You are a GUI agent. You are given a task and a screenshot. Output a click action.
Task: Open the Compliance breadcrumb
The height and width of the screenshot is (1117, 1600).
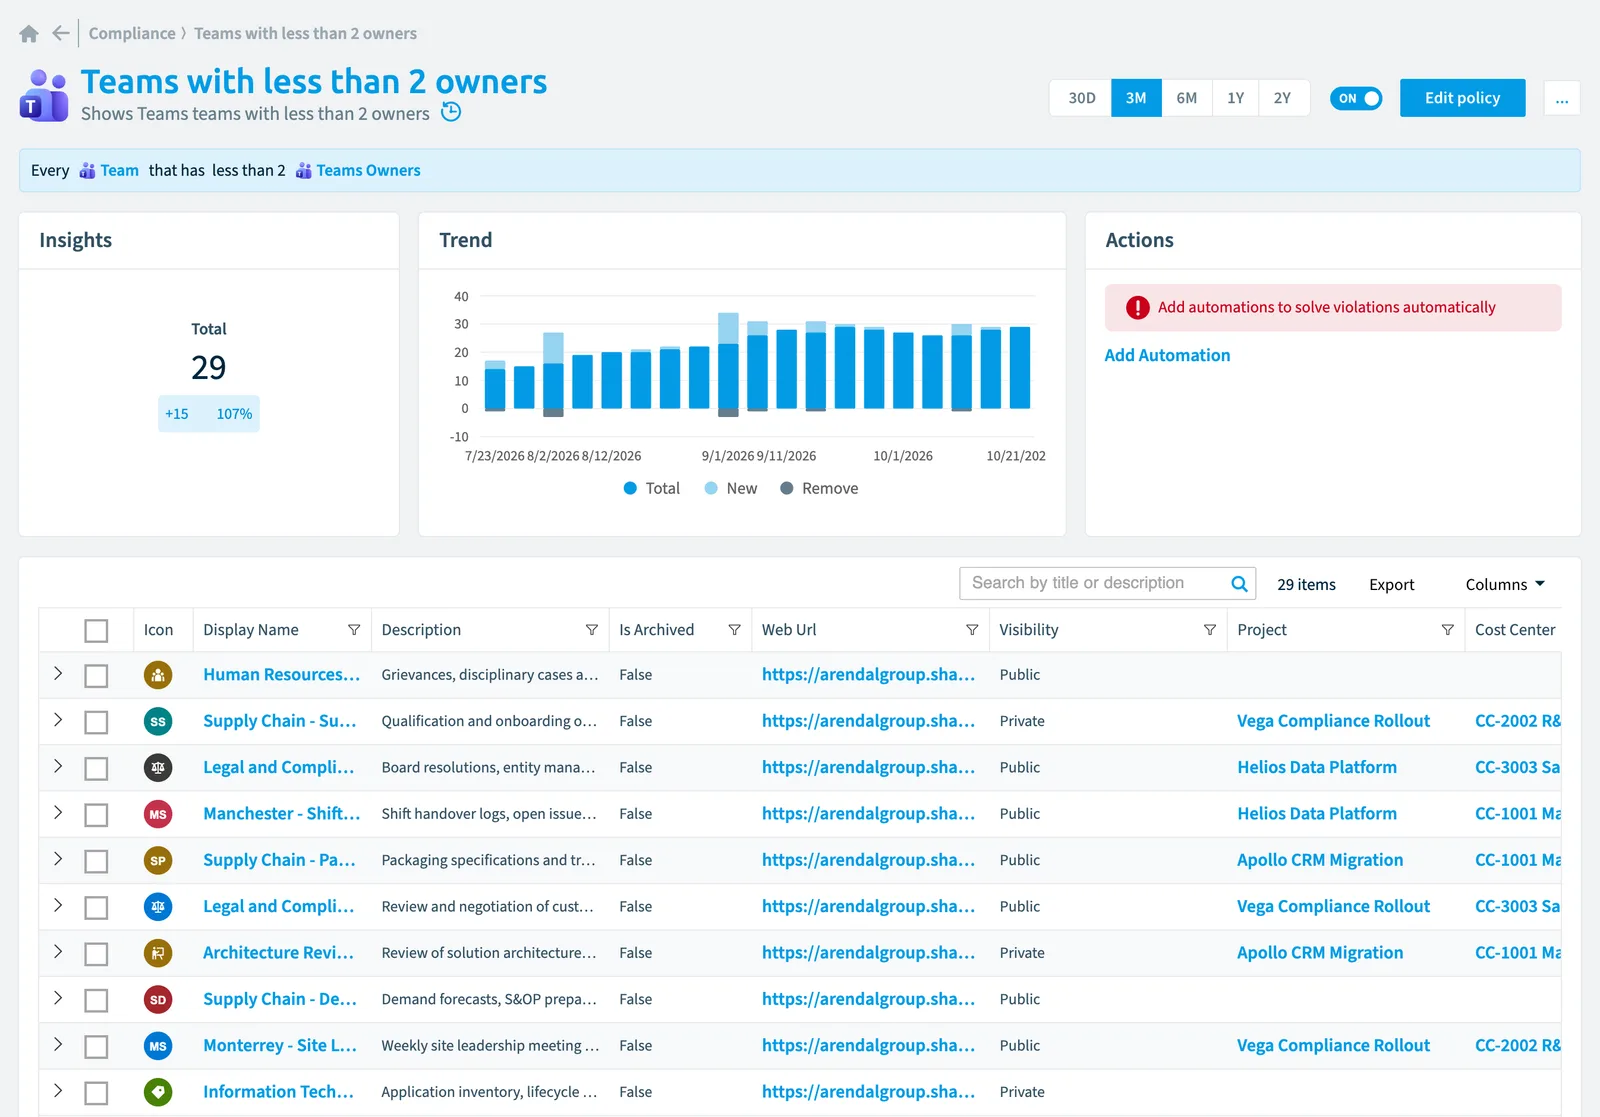(x=132, y=33)
